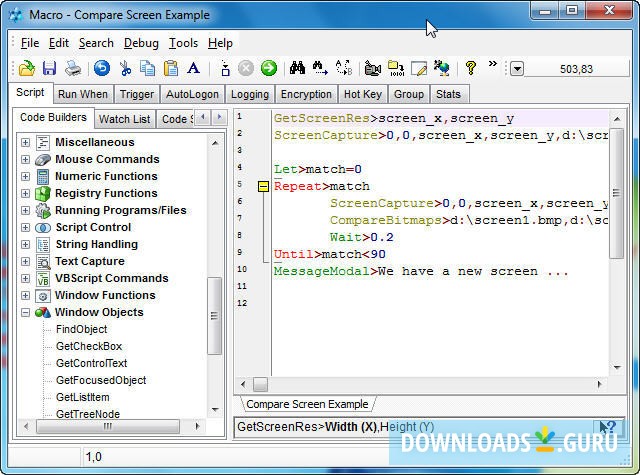This screenshot has width=640, height=475.
Task: Open the Tools menu
Action: coord(183,43)
